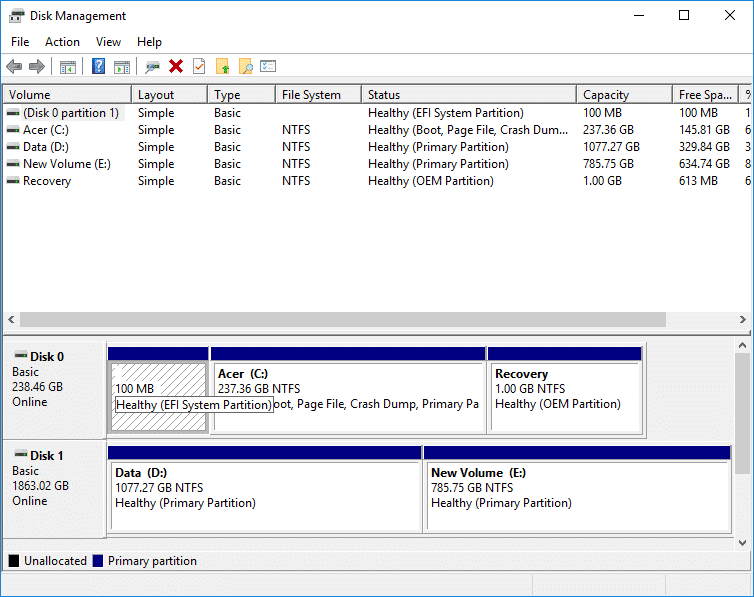Click the Back arrow toolbar icon
Screen dimensions: 754x597
tap(14, 67)
